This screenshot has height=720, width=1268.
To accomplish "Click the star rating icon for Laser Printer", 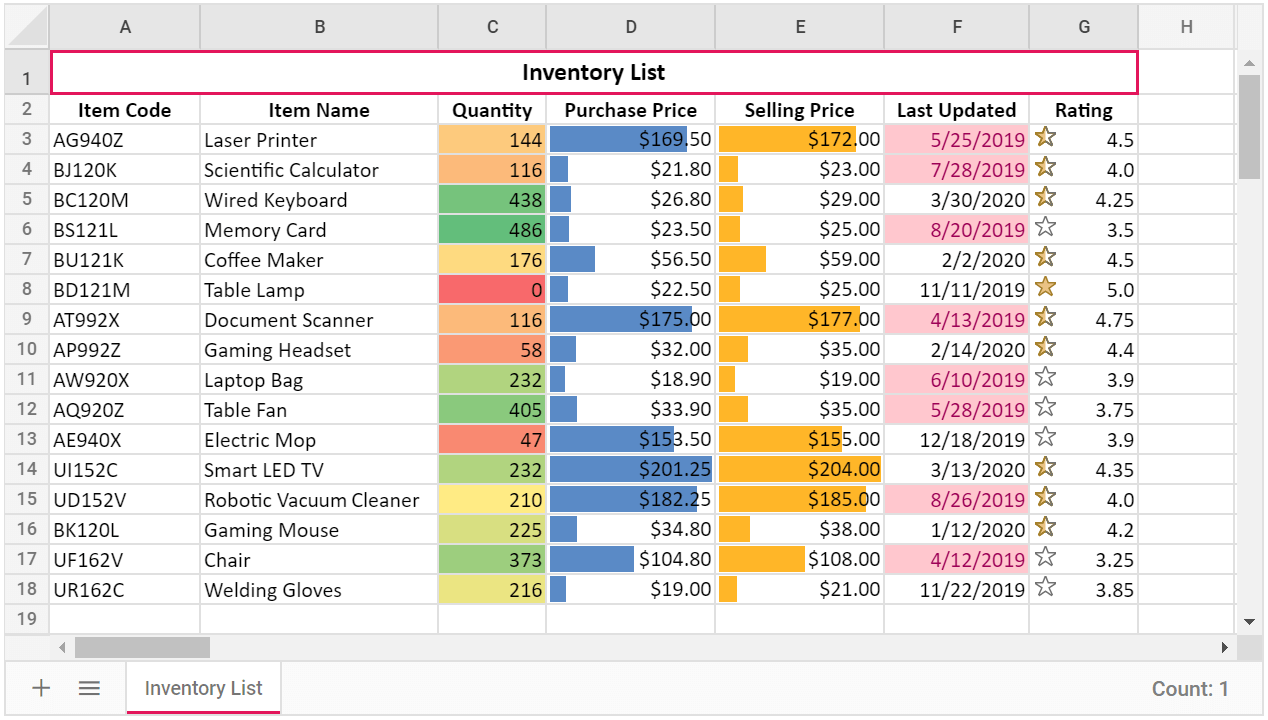I will pyautogui.click(x=1045, y=137).
